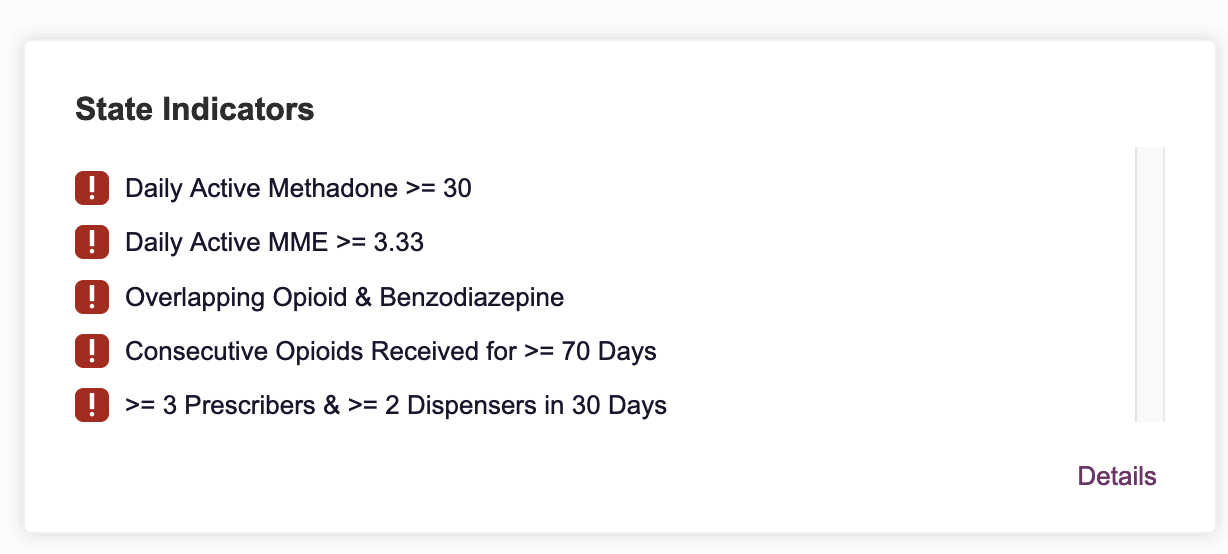
Task: Select the >= 3 Prescribers & >= 2 Dispensers text
Action: tap(395, 405)
